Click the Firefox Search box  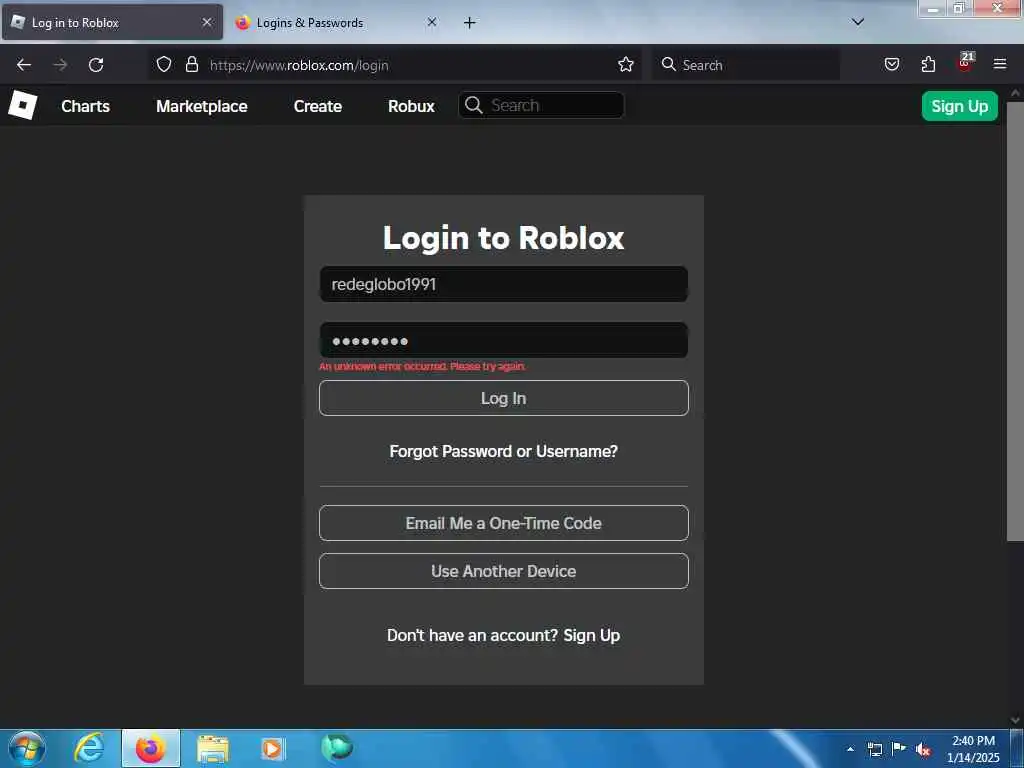click(746, 65)
